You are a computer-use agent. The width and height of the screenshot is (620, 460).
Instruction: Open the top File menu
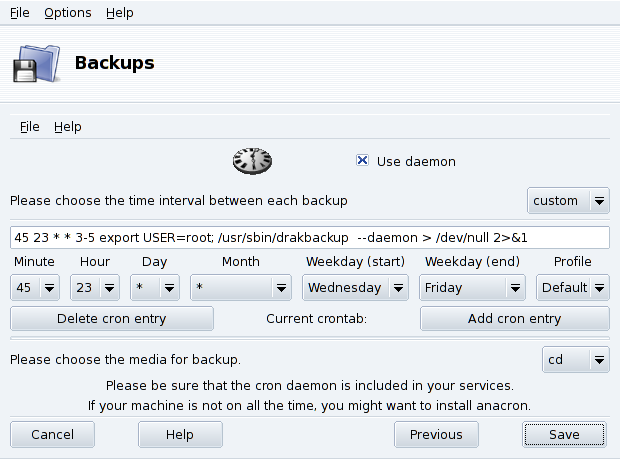coord(19,13)
